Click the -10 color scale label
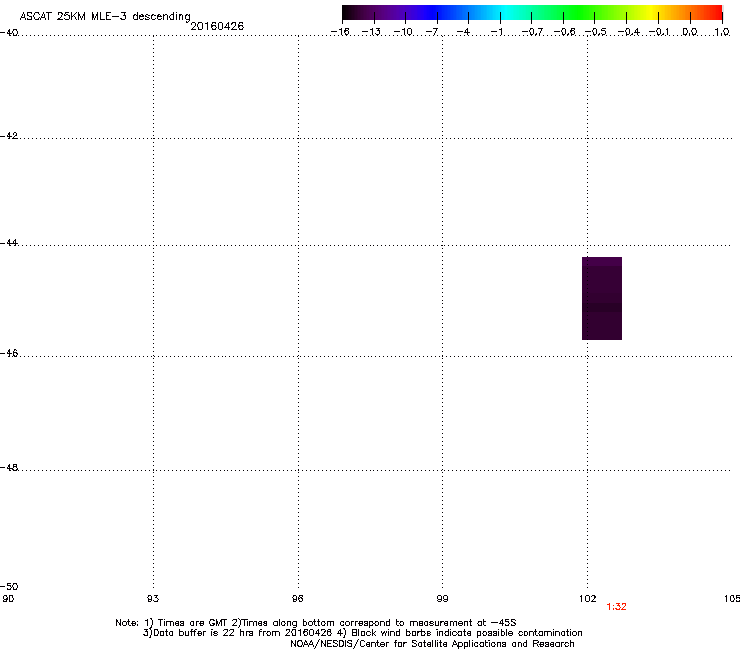Image resolution: width=740 pixels, height=650 pixels. 403,32
